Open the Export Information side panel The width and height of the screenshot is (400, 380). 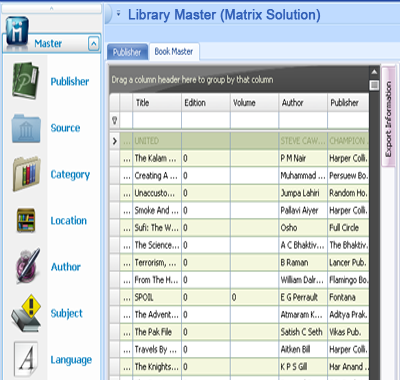point(388,118)
